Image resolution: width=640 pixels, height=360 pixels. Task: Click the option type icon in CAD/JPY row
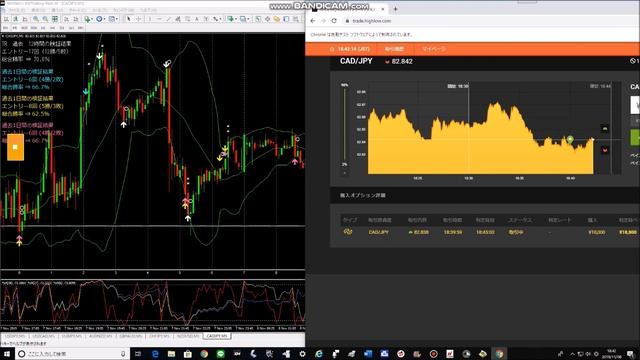(348, 231)
